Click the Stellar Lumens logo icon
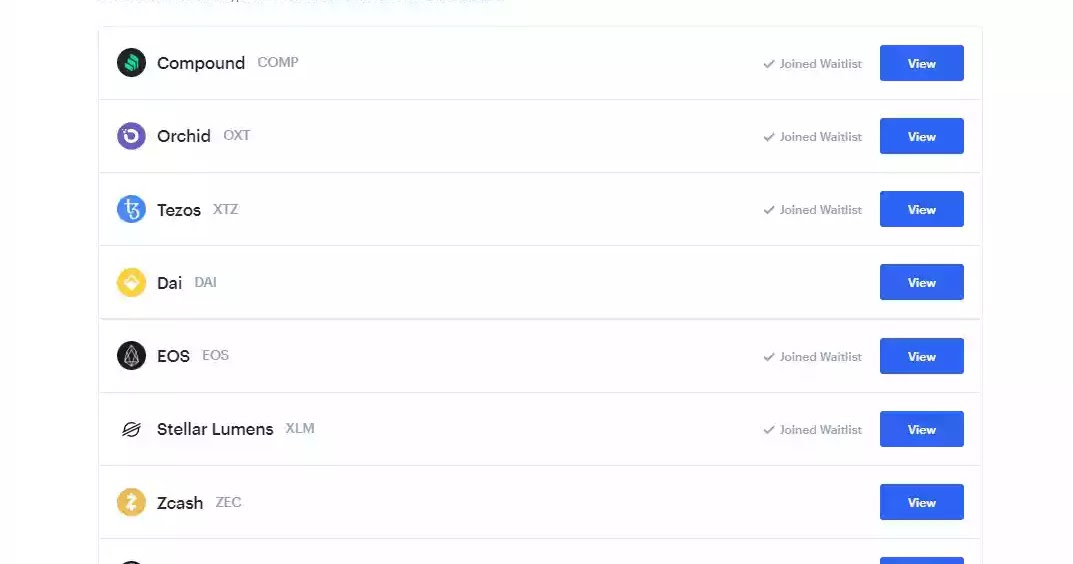This screenshot has width=1073, height=564. click(131, 429)
